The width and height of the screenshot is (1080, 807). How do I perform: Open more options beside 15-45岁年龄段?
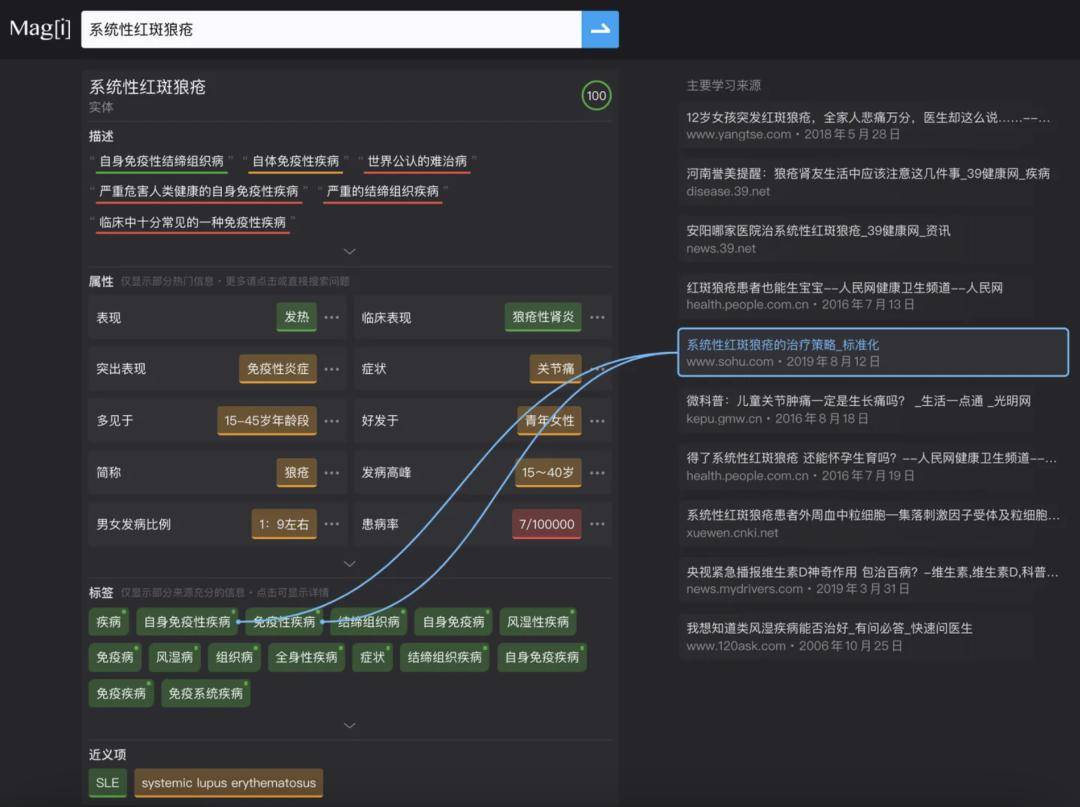point(332,421)
